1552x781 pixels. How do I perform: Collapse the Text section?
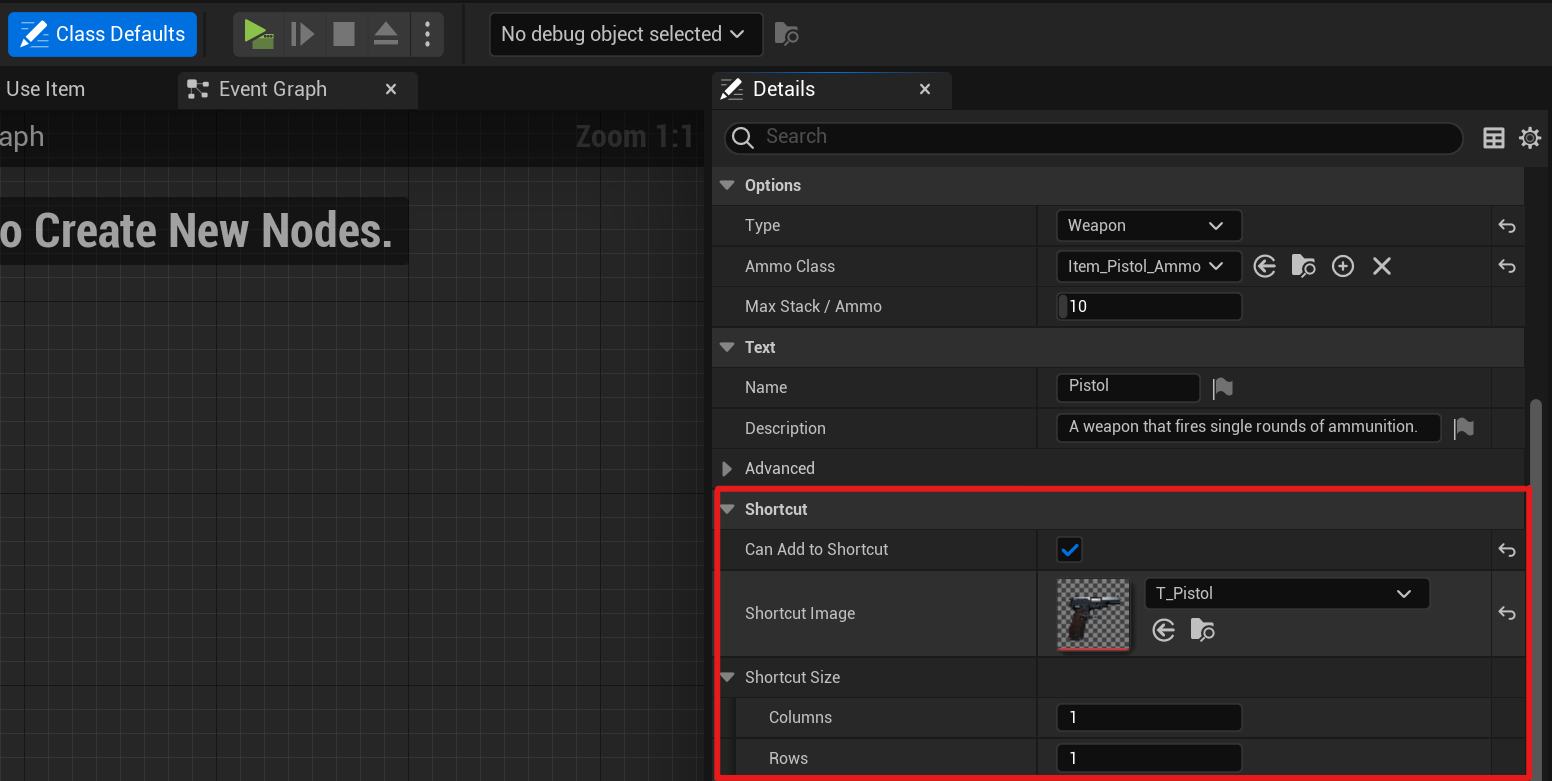pyautogui.click(x=727, y=347)
